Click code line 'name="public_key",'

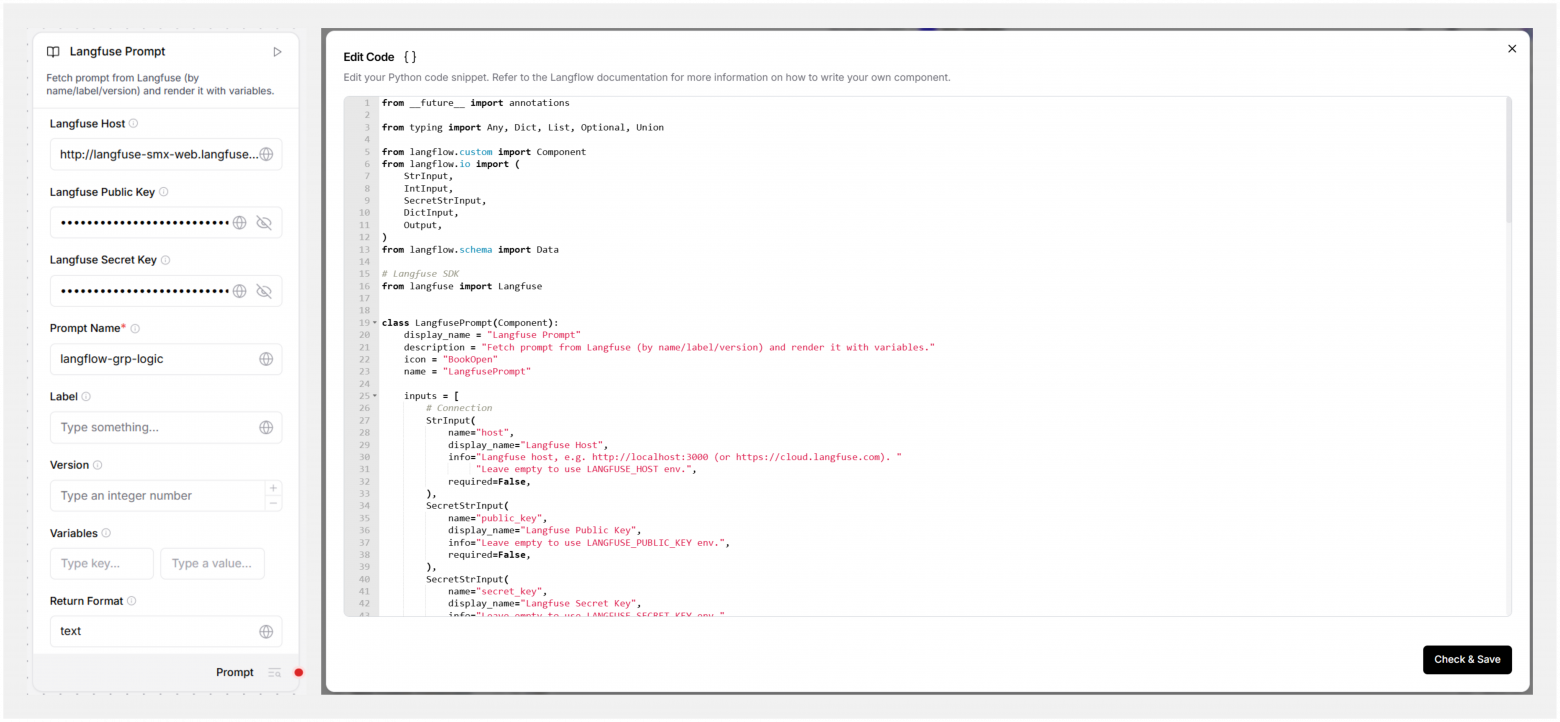coord(497,518)
